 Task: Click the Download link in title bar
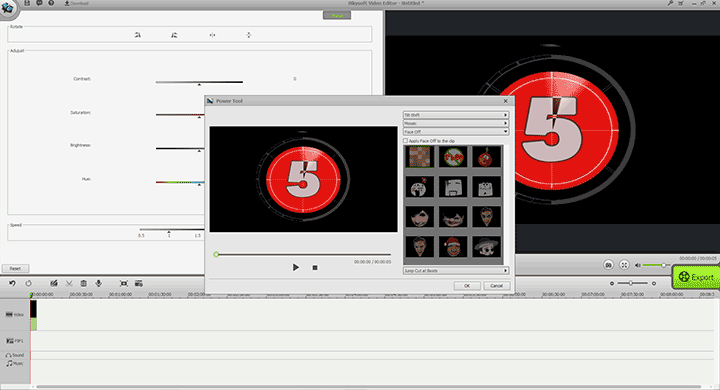click(x=76, y=3)
